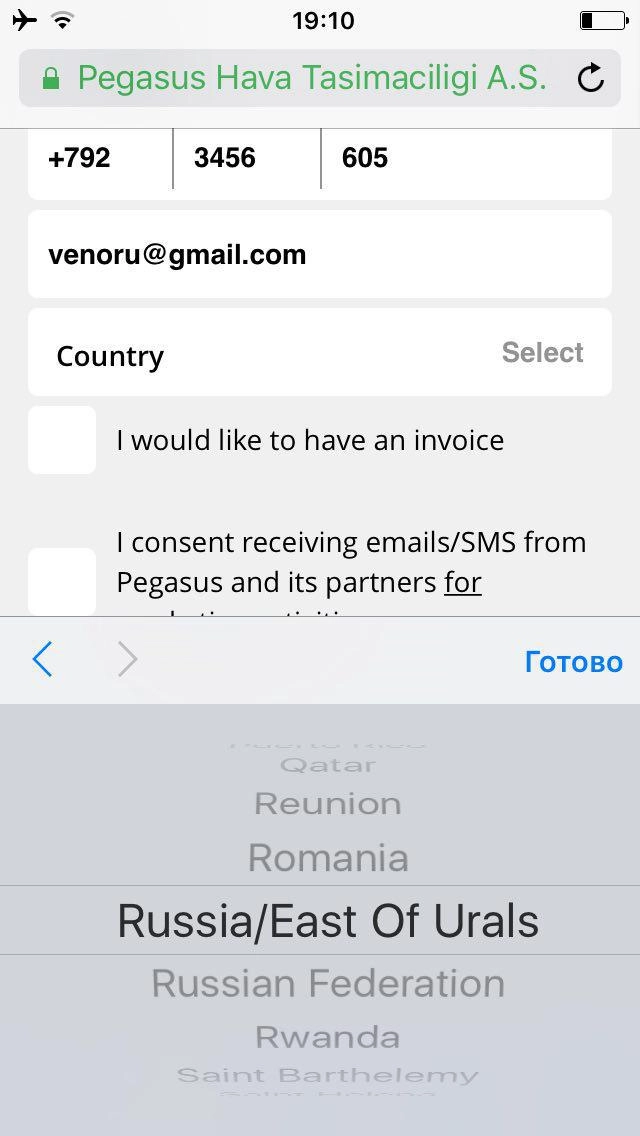Screen dimensions: 640x1136
Task: Open the Country Select dropdown
Action: pos(320,353)
